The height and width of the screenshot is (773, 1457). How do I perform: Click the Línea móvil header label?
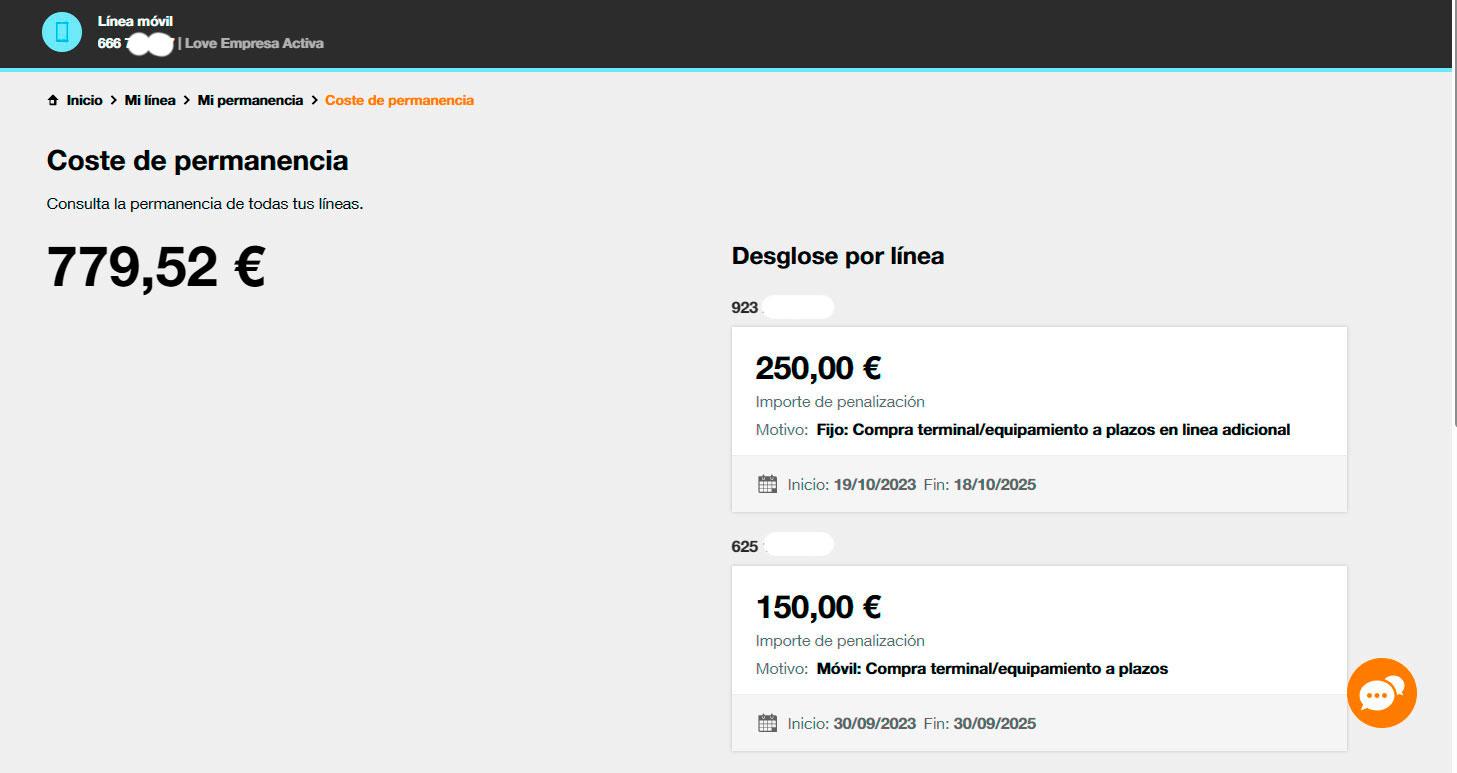tap(135, 21)
